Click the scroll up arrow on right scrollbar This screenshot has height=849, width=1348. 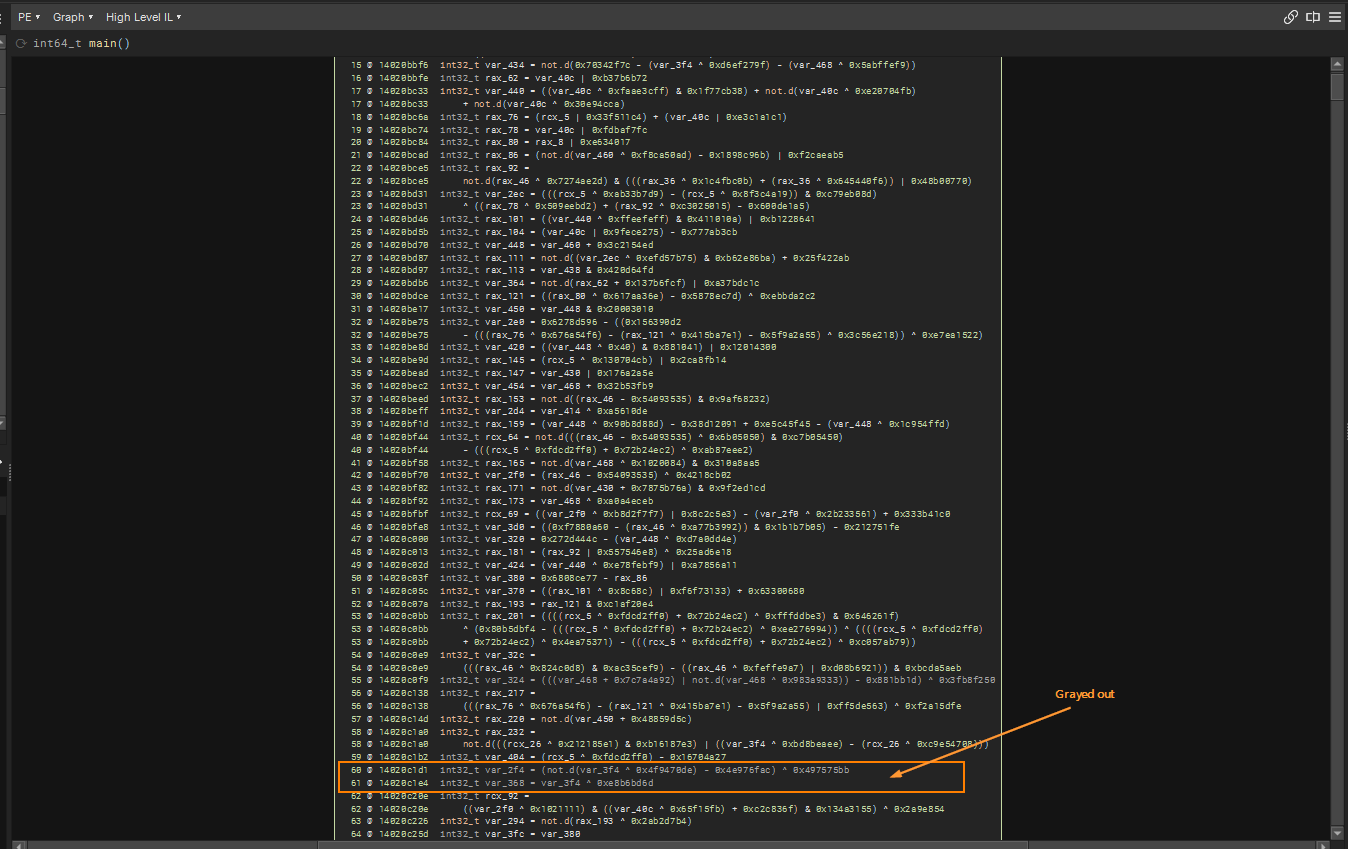click(1337, 65)
